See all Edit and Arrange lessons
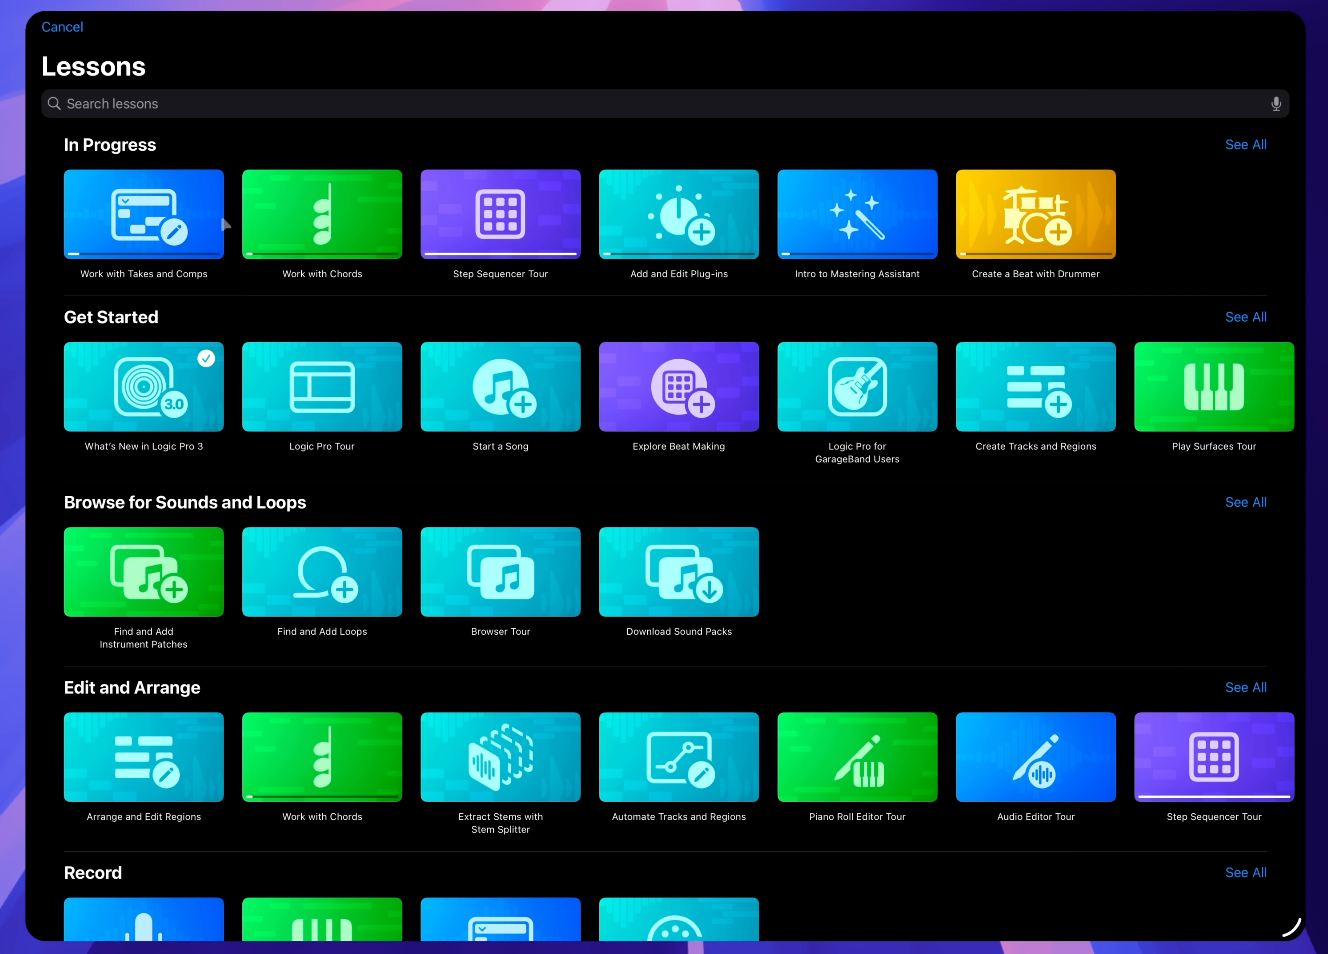The image size is (1328, 954). 1246,687
